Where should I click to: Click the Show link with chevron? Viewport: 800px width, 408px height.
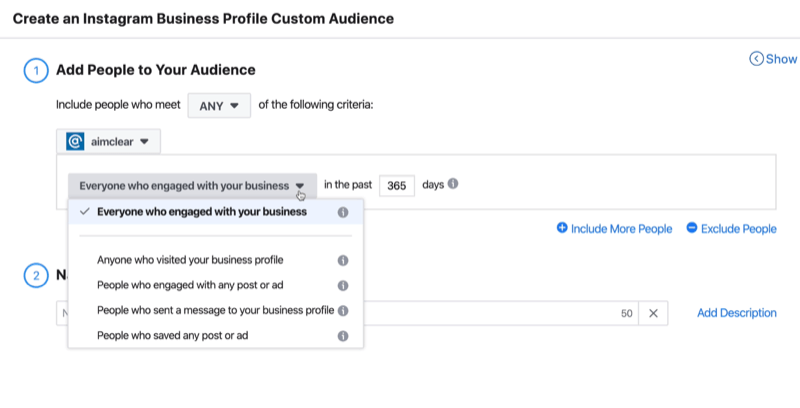[773, 59]
